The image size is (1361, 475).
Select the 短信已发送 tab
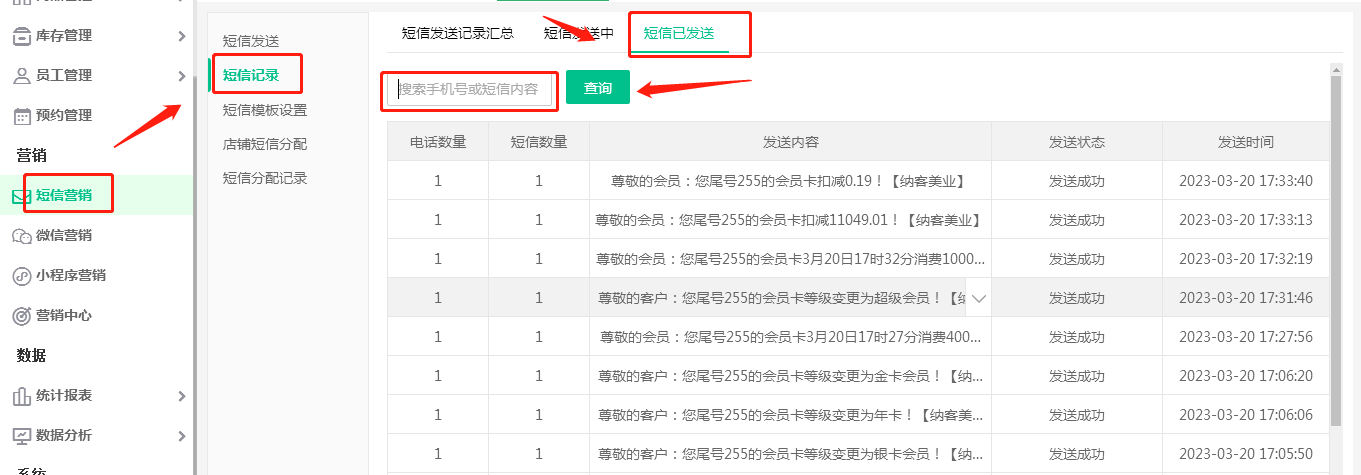click(679, 33)
